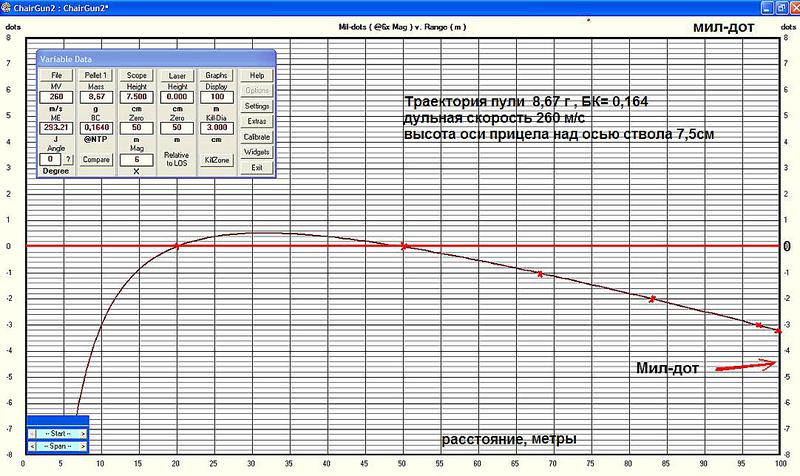The width and height of the screenshot is (800, 476).
Task: Click the Mag magnification input field
Action: (136, 159)
